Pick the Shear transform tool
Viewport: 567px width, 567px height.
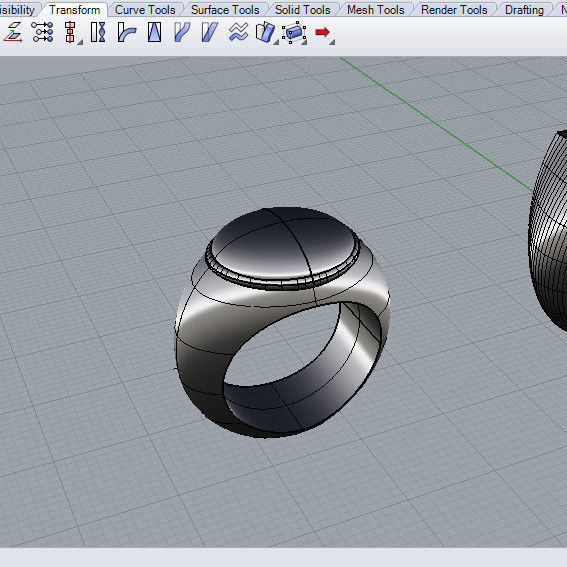point(209,32)
